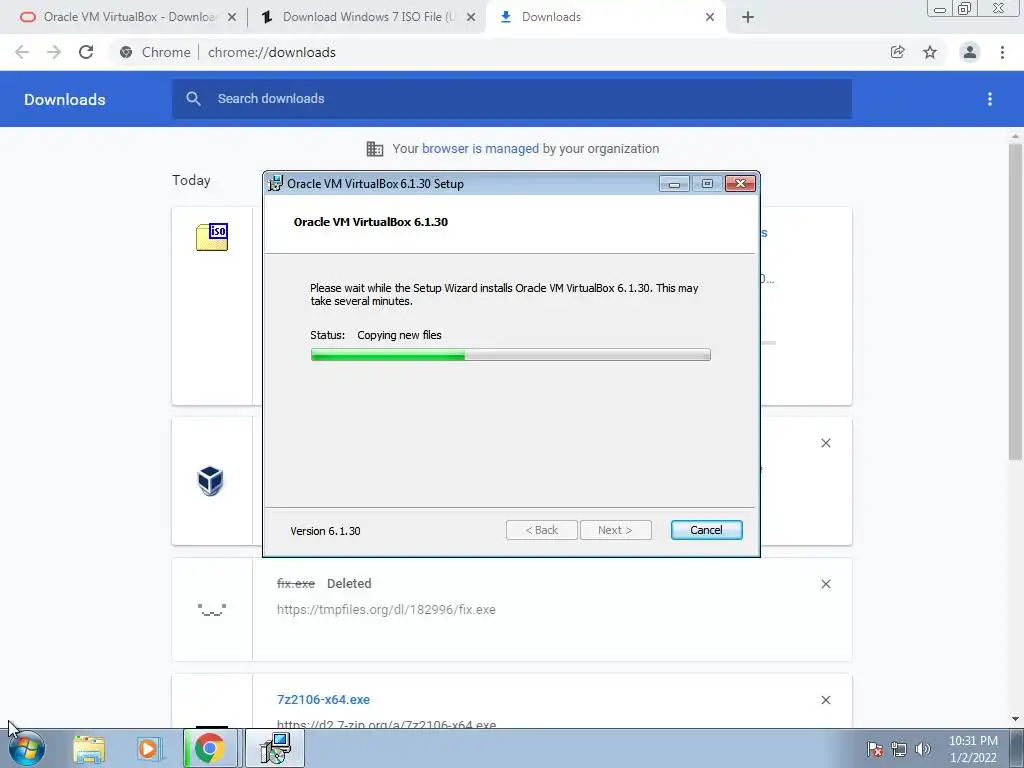
Task: Click the installation progress bar
Action: 510,355
